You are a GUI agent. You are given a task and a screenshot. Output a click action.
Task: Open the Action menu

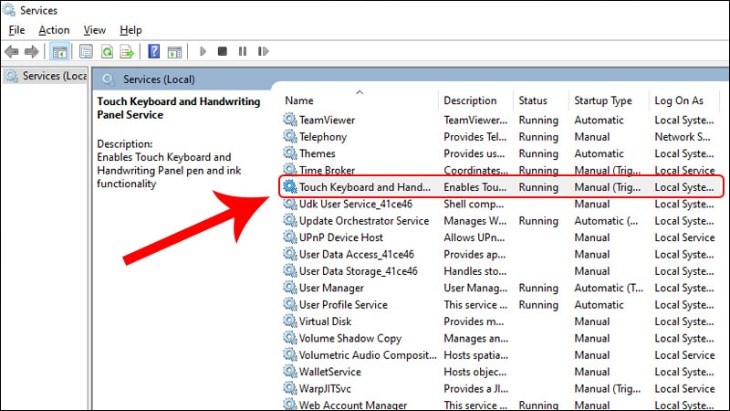54,30
